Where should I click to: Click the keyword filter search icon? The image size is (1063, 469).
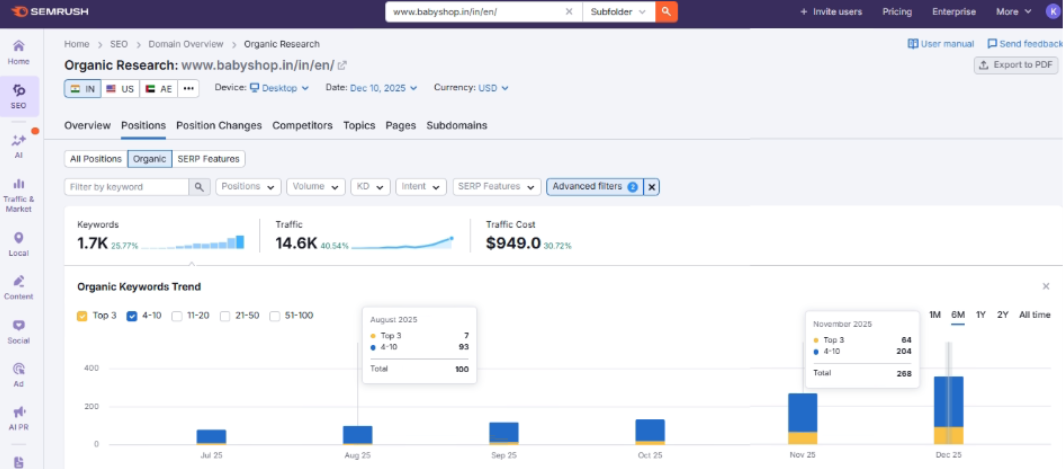pos(200,187)
